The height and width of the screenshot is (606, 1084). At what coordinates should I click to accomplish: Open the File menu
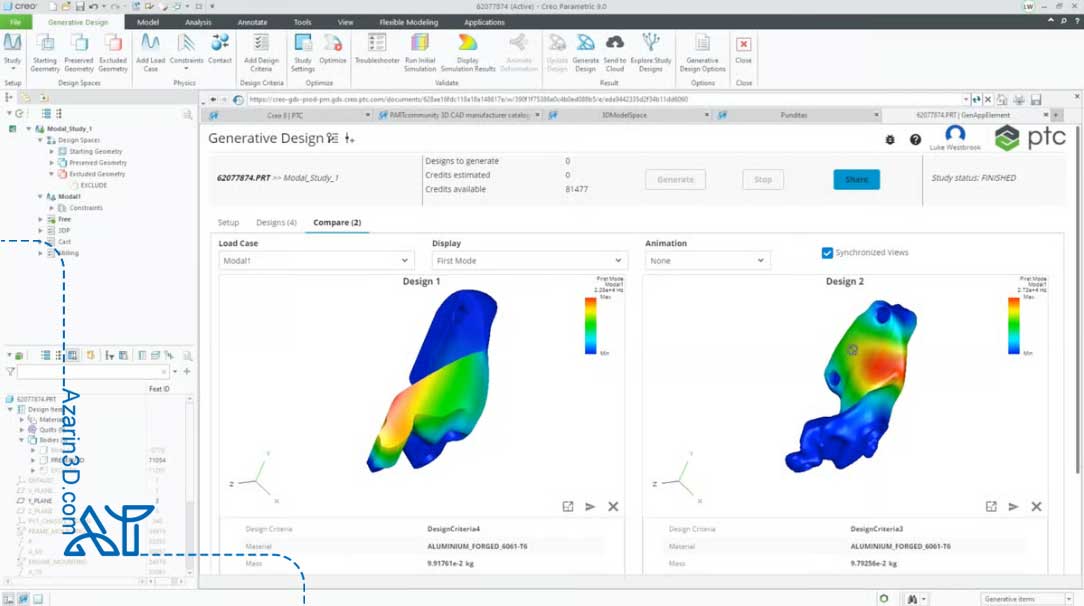tap(15, 22)
